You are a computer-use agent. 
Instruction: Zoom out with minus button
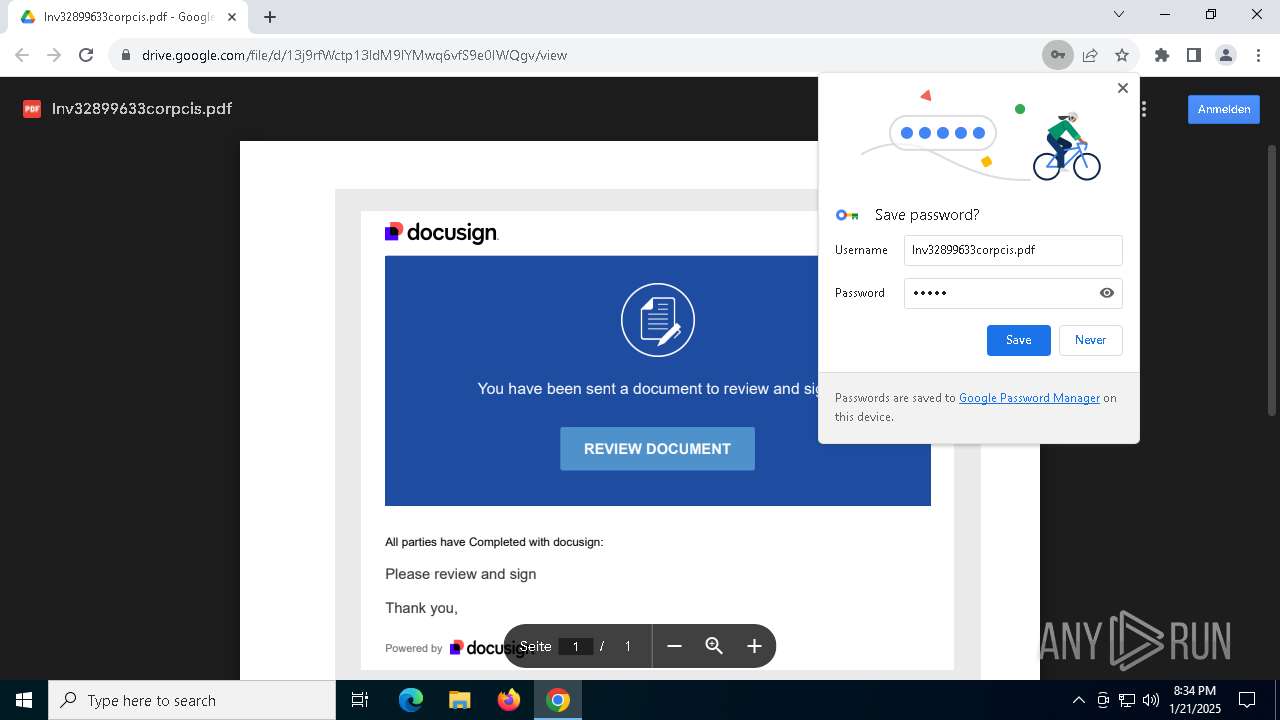click(x=674, y=646)
